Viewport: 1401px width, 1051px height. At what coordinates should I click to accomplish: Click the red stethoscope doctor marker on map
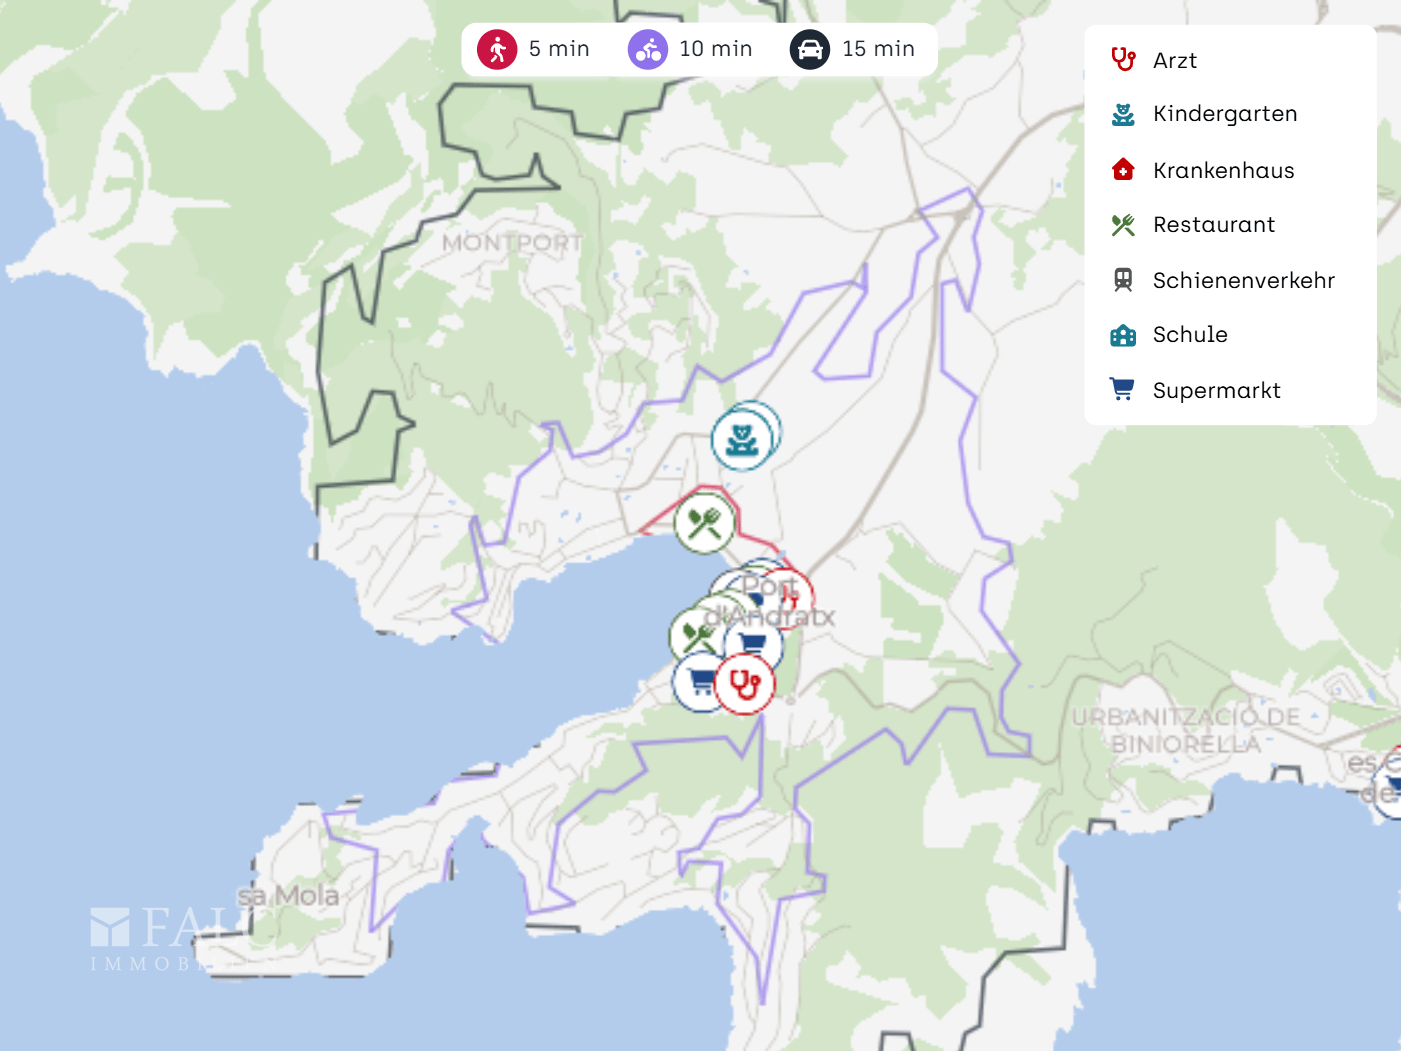tap(745, 685)
